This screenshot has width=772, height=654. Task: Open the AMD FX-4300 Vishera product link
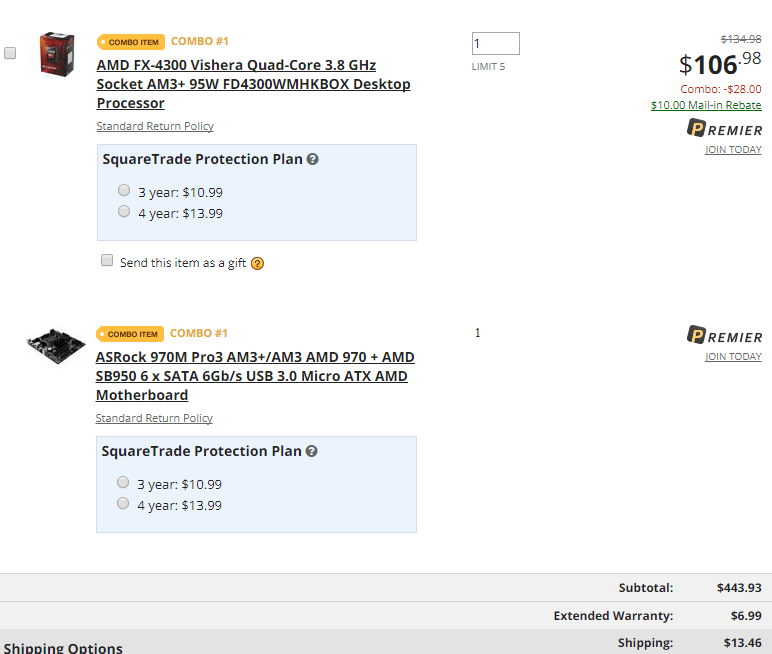(x=254, y=84)
